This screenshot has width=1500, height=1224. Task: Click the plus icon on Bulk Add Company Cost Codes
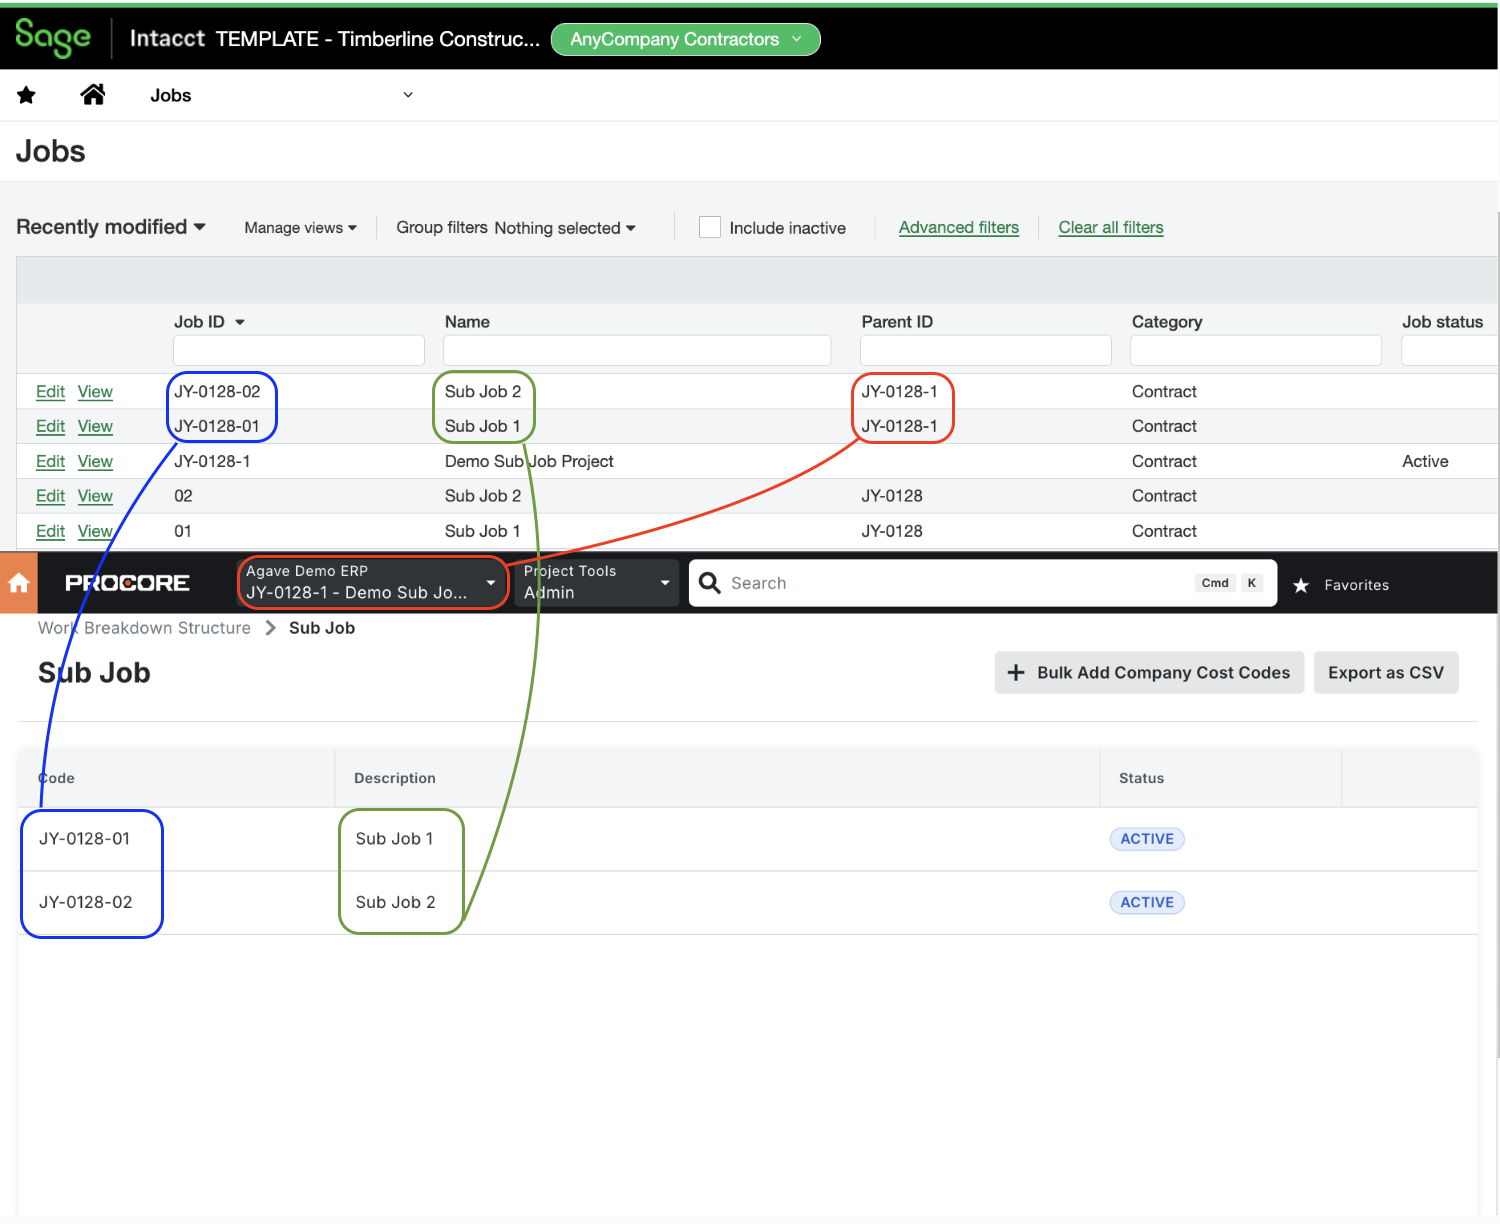[x=1017, y=672]
